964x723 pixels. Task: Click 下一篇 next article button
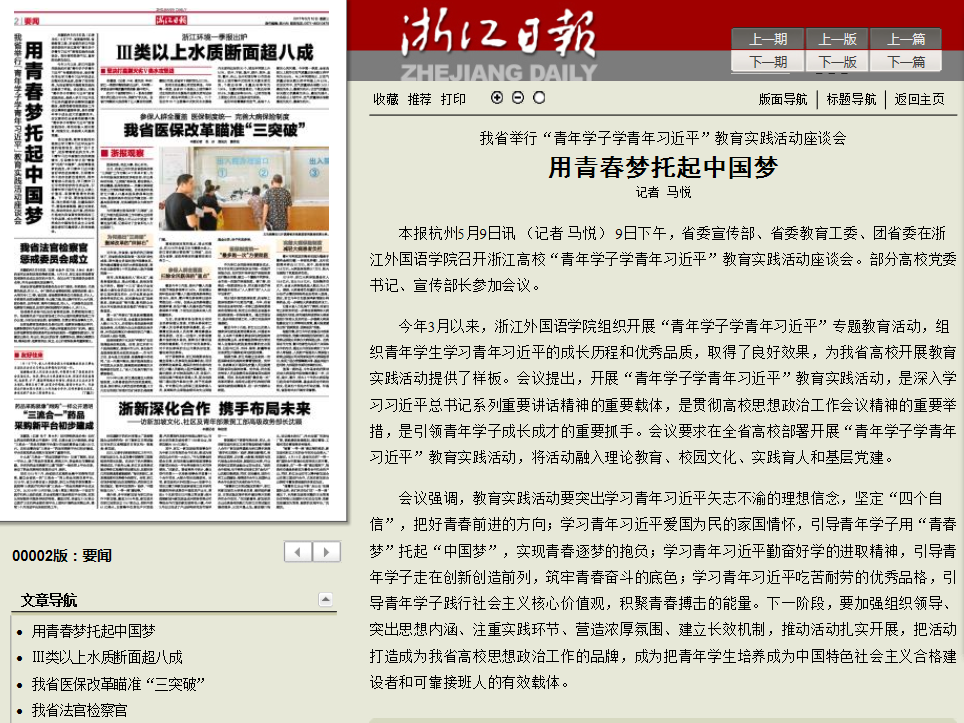(x=905, y=61)
